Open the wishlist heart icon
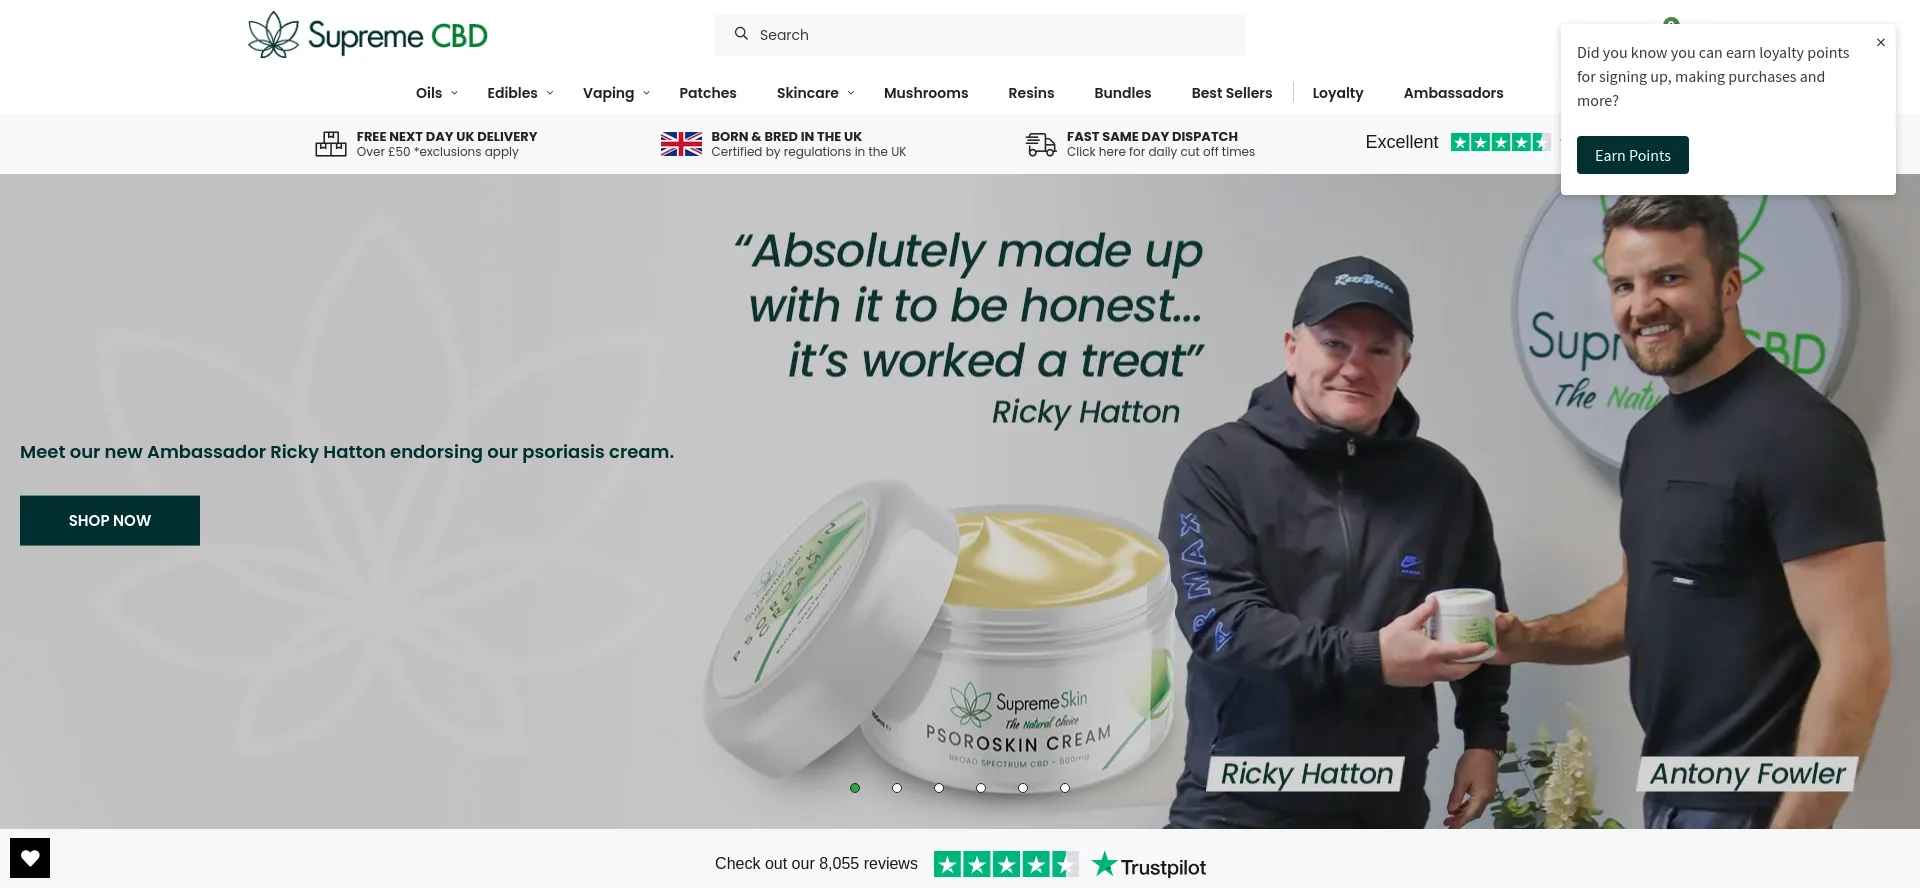Image resolution: width=1920 pixels, height=888 pixels. 30,858
